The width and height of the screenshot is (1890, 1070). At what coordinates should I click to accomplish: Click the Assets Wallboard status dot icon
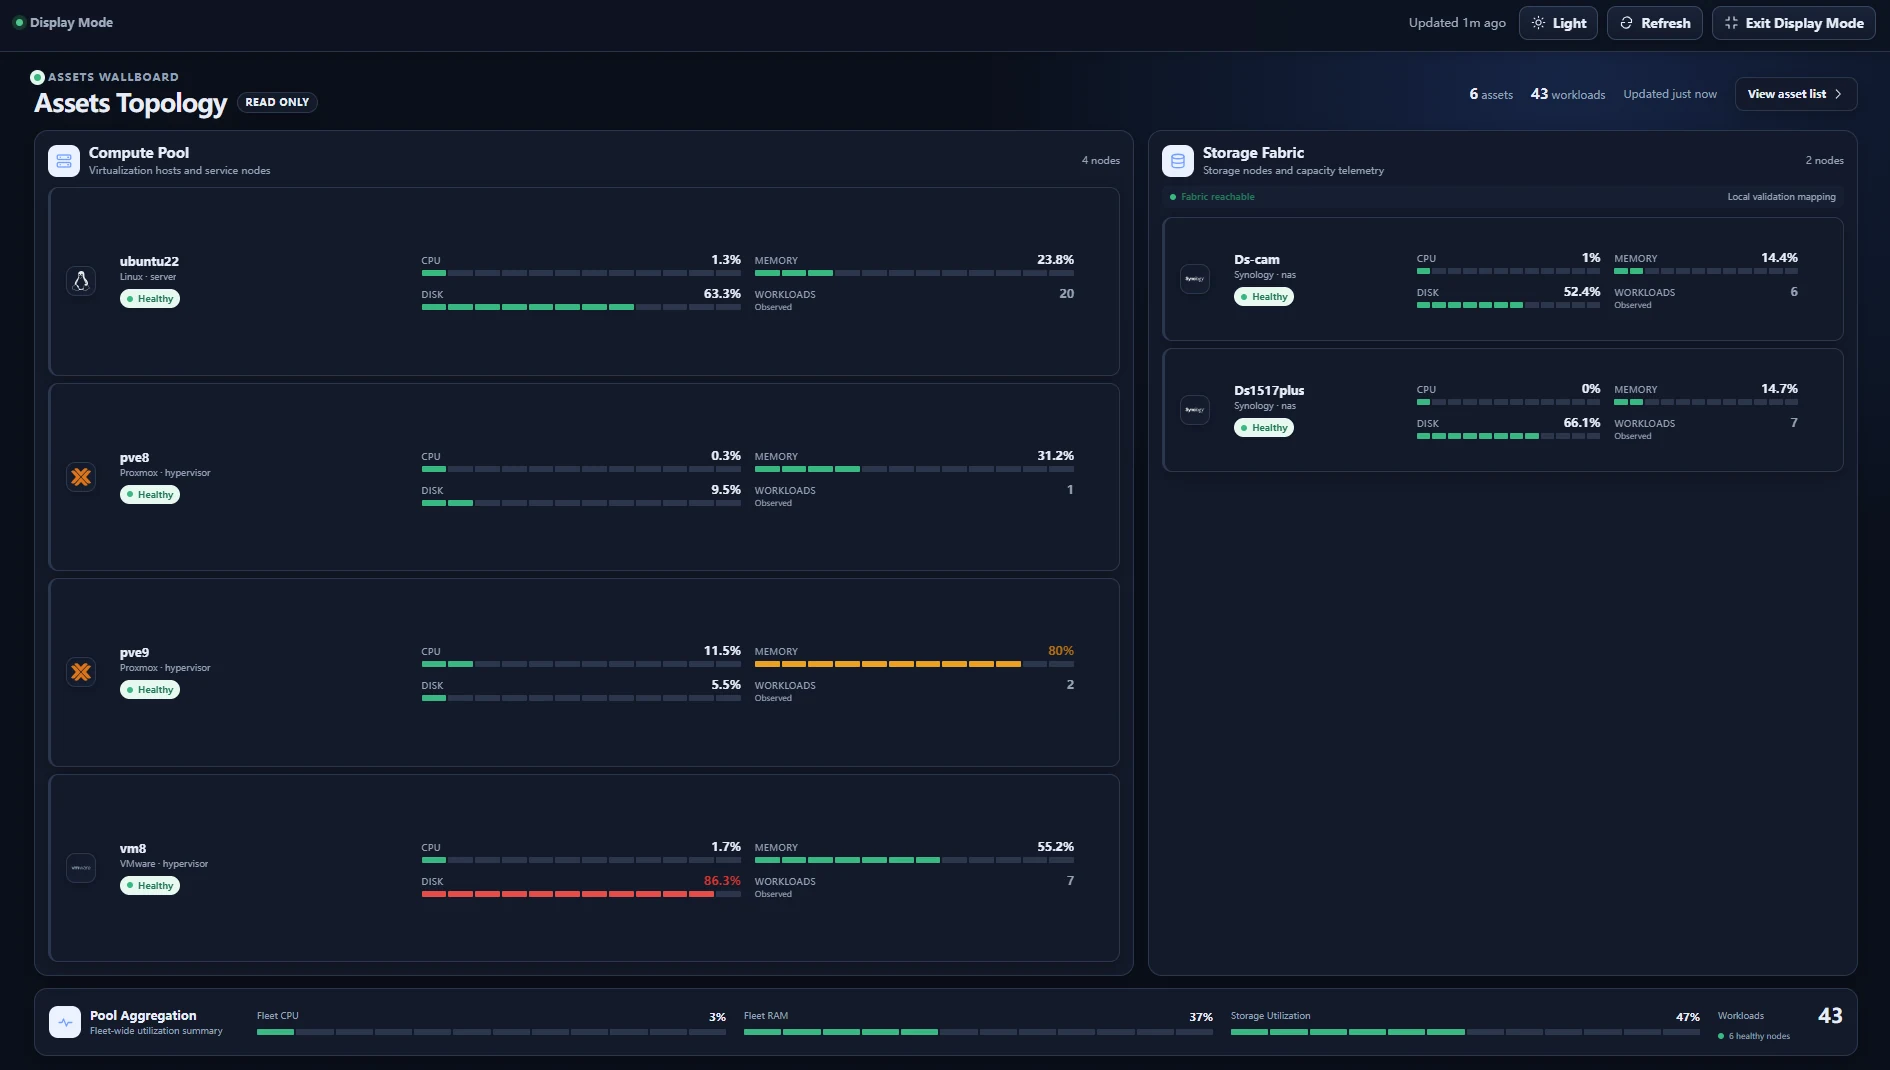pyautogui.click(x=37, y=77)
